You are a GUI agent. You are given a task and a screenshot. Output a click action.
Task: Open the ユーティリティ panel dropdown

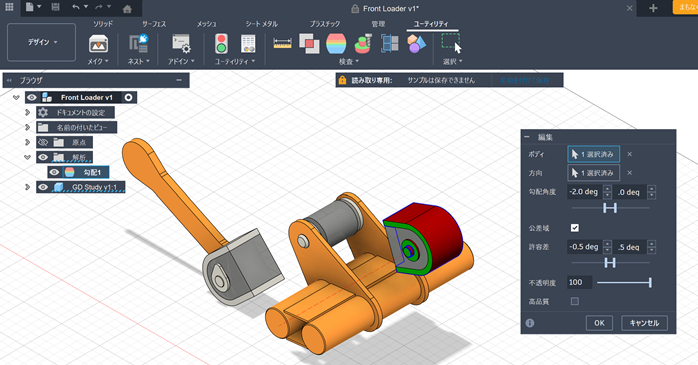(x=235, y=61)
